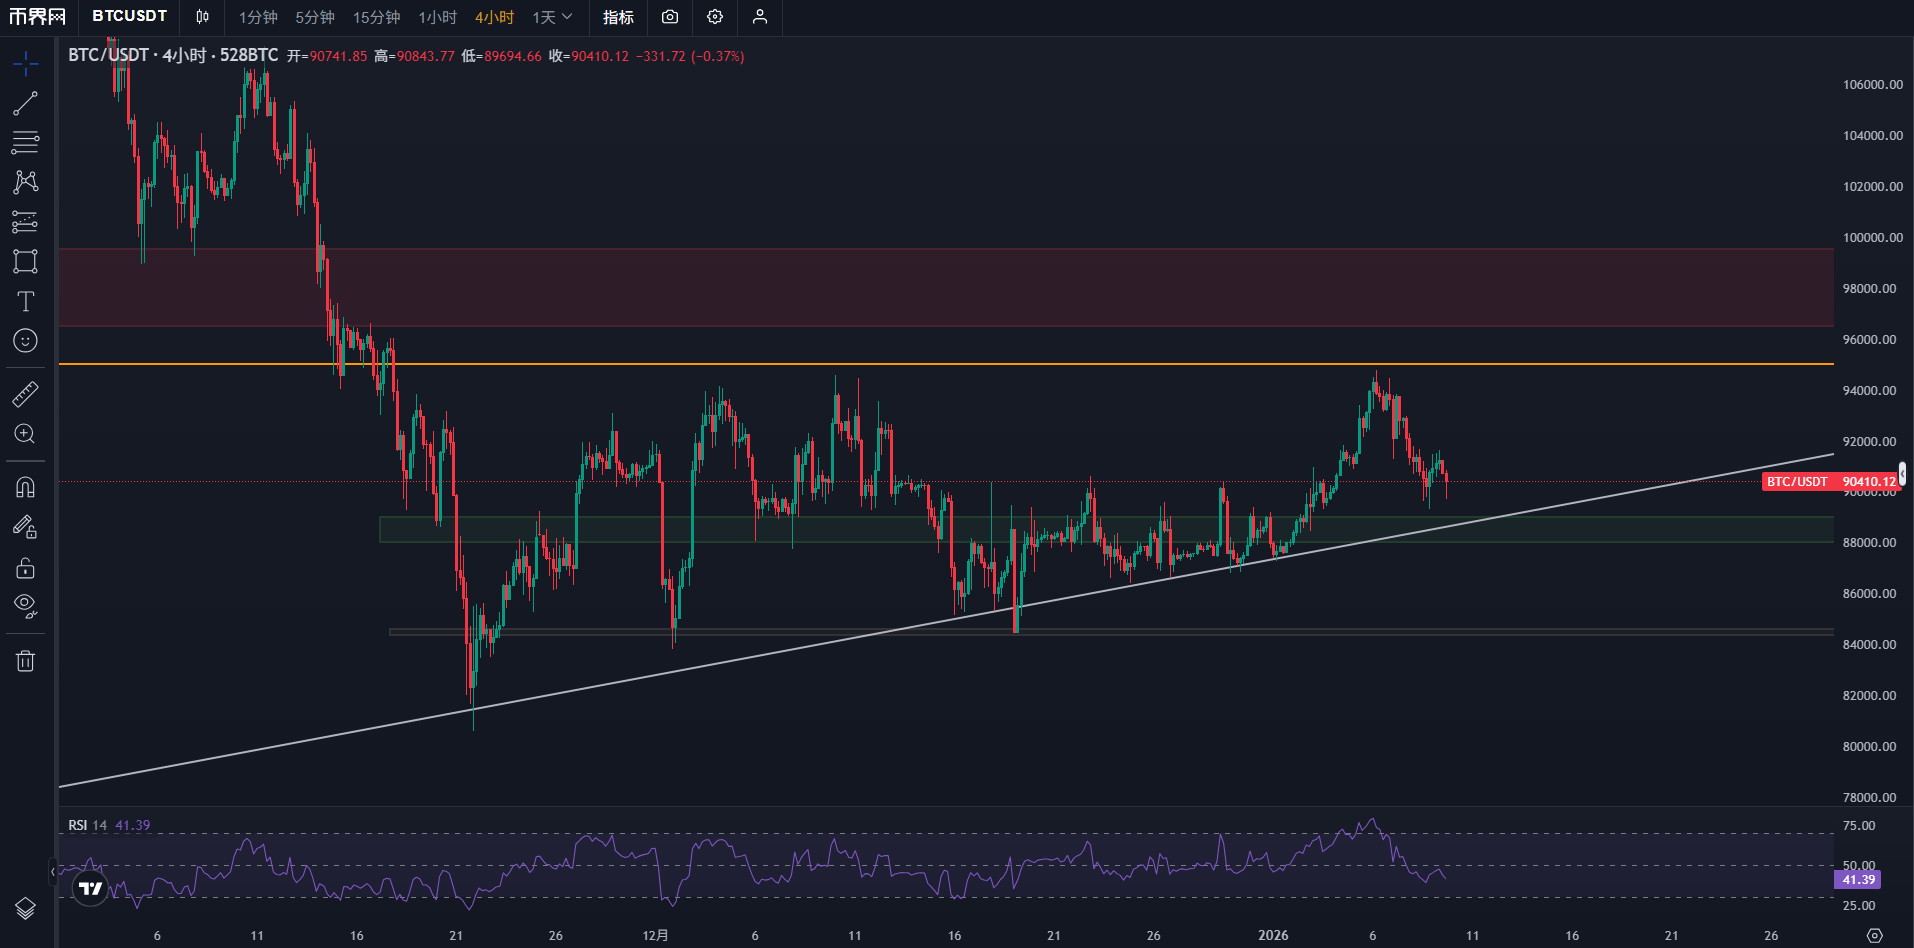Select the ruler measure tool
The image size is (1914, 948).
coord(25,394)
